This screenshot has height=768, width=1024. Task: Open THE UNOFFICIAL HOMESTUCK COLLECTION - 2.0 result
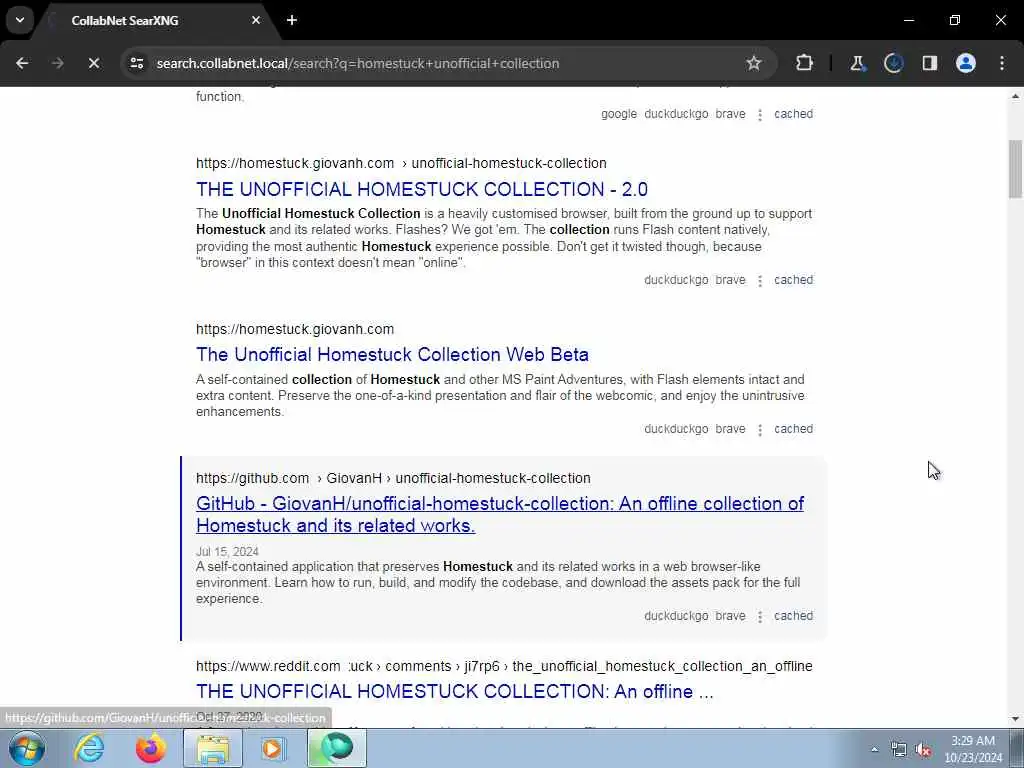(422, 189)
